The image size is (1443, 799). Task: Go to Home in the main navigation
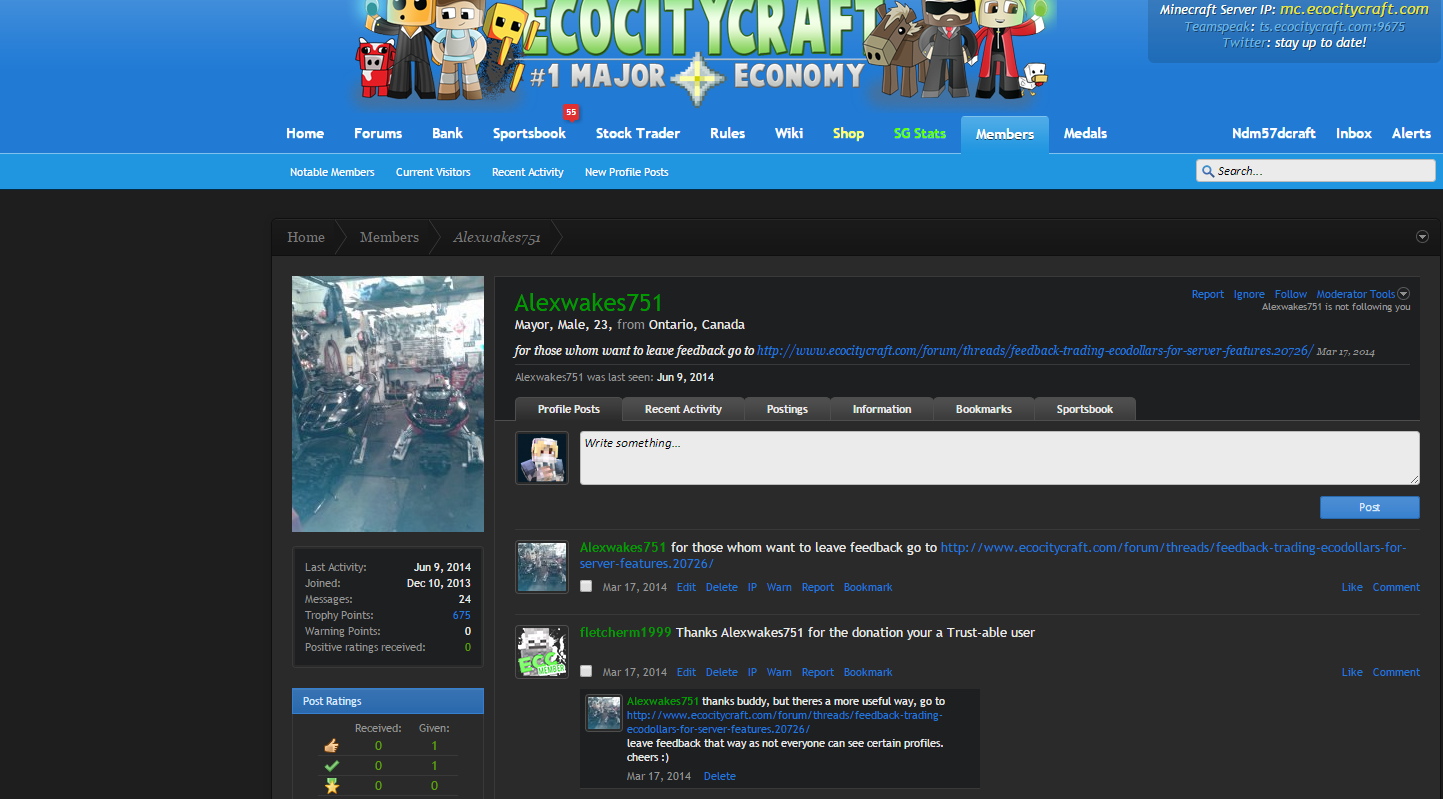coord(305,133)
